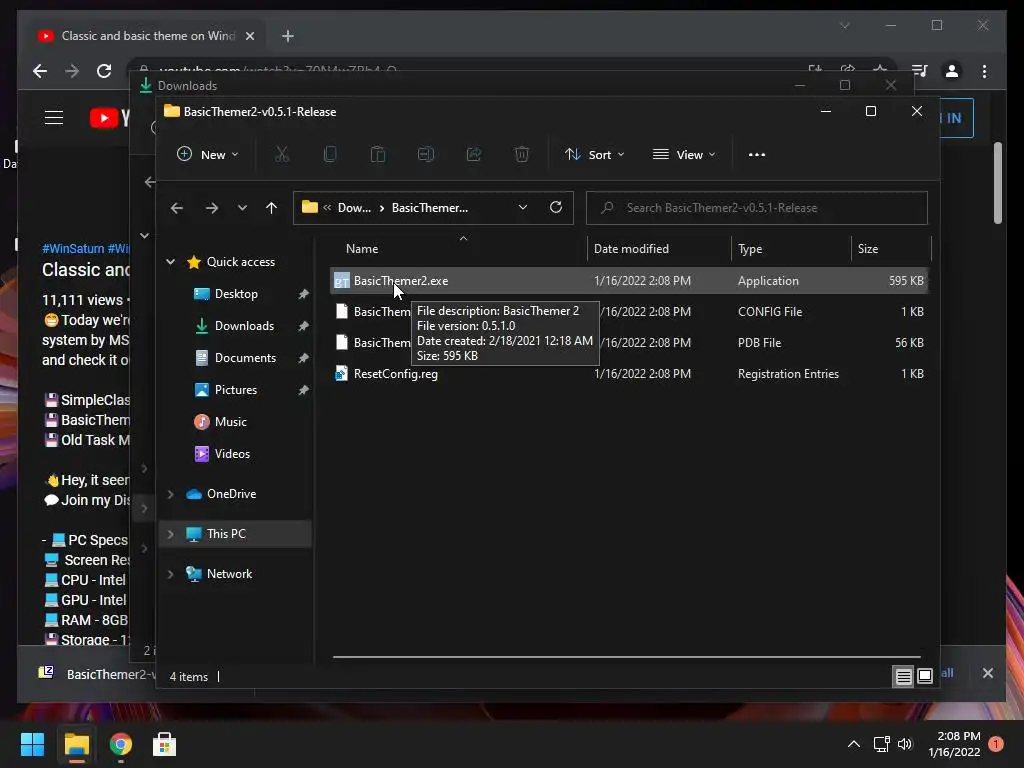The image size is (1024, 768).
Task: Open the Sort dropdown
Action: 594,155
